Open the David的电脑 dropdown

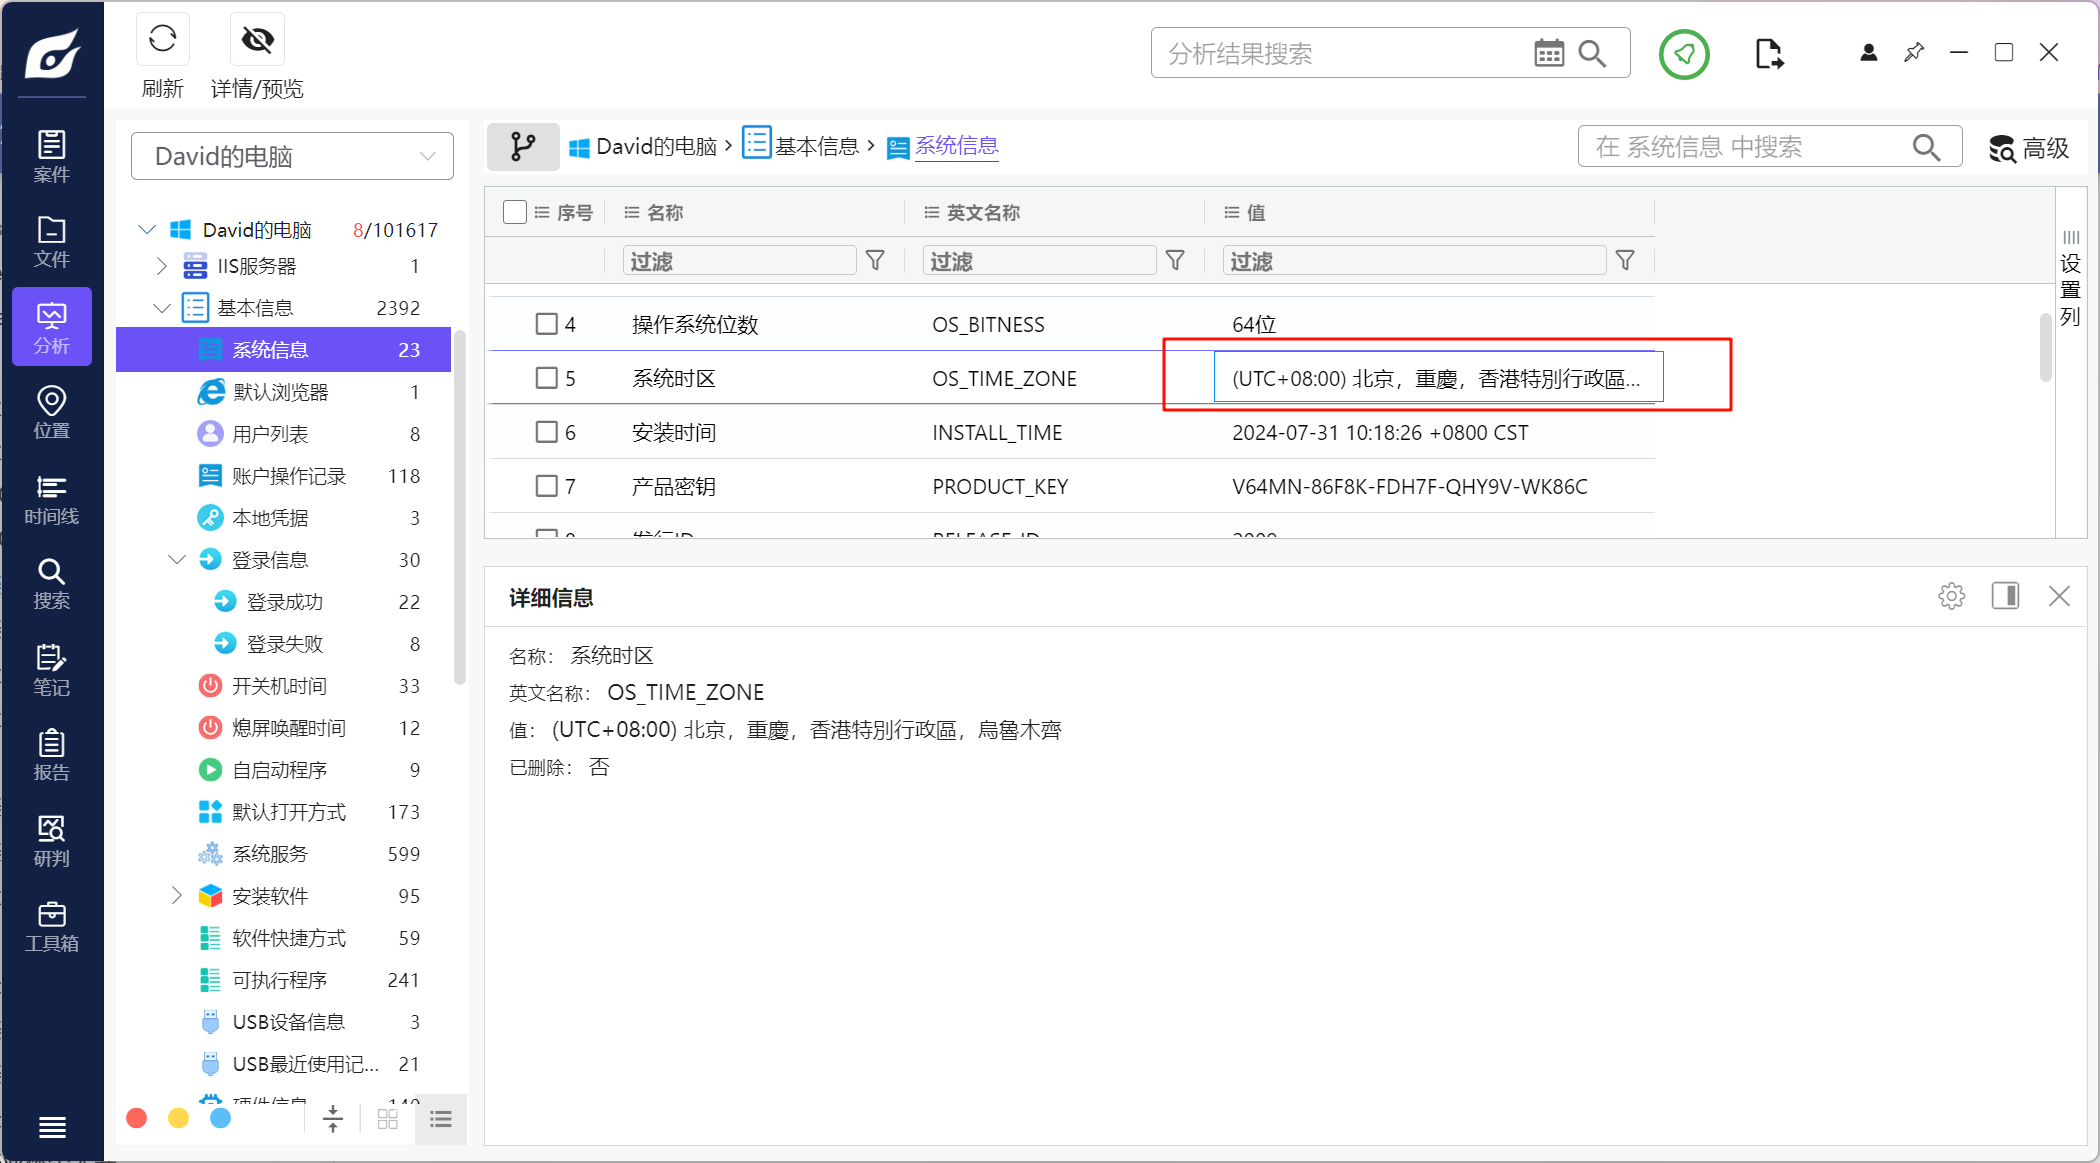coord(292,156)
